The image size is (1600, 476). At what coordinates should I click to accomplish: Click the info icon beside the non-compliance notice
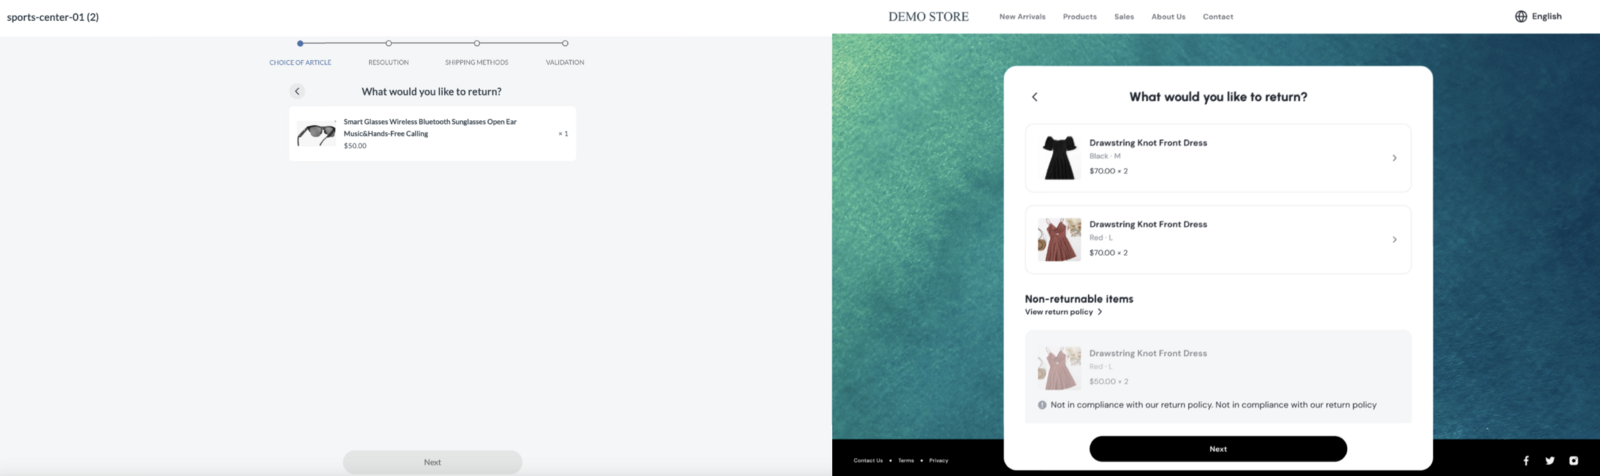coord(1042,405)
